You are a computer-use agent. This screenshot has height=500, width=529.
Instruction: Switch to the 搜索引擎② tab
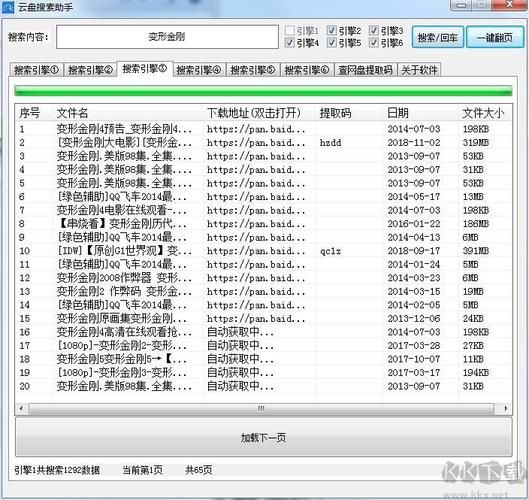click(x=90, y=70)
